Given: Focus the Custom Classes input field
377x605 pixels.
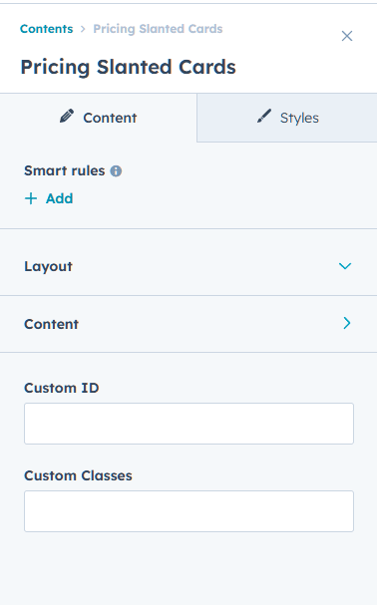Looking at the screenshot, I should click(189, 511).
